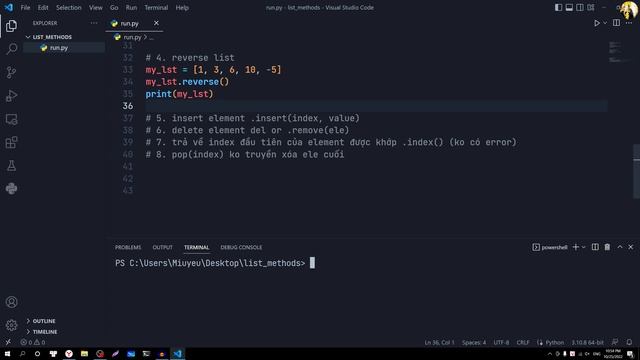Open the Run menu

pyautogui.click(x=131, y=7)
